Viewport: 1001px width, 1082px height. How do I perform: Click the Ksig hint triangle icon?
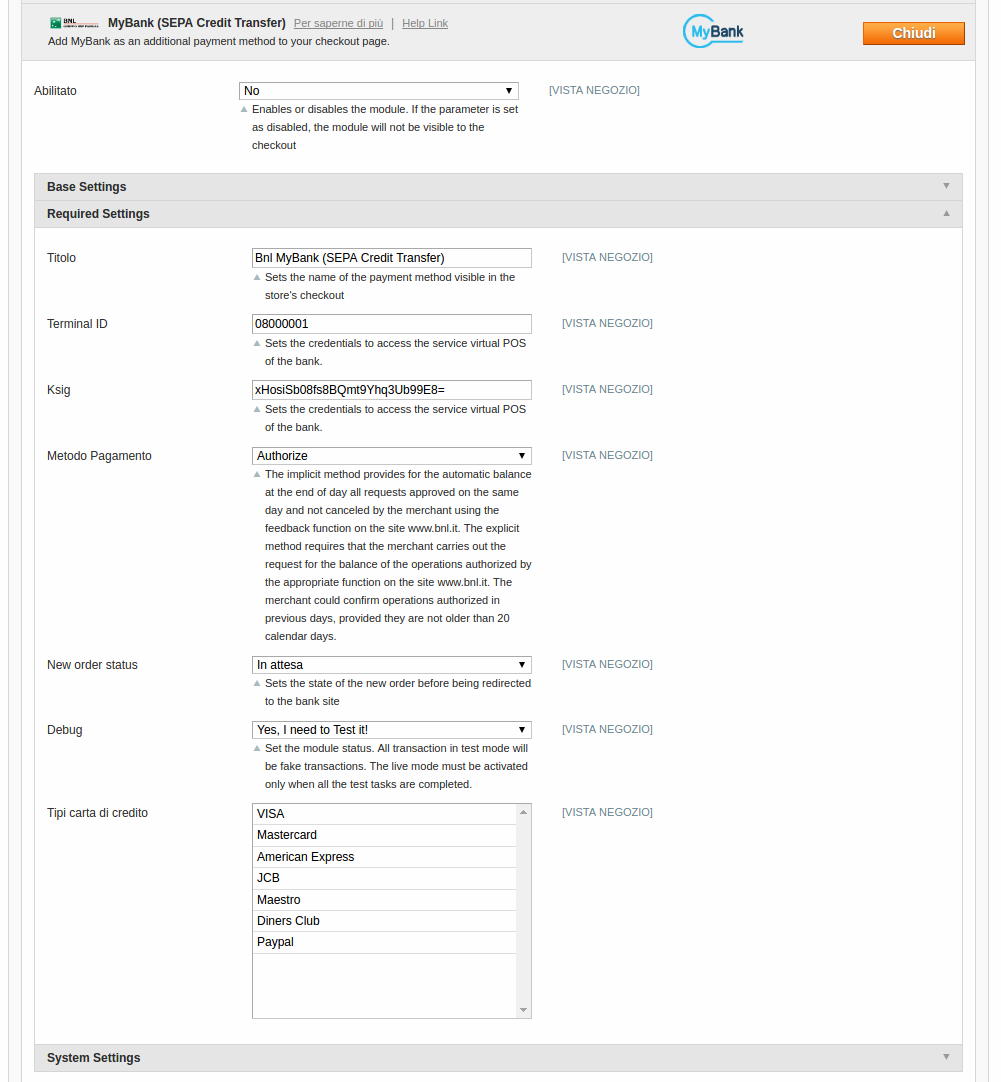[257, 409]
